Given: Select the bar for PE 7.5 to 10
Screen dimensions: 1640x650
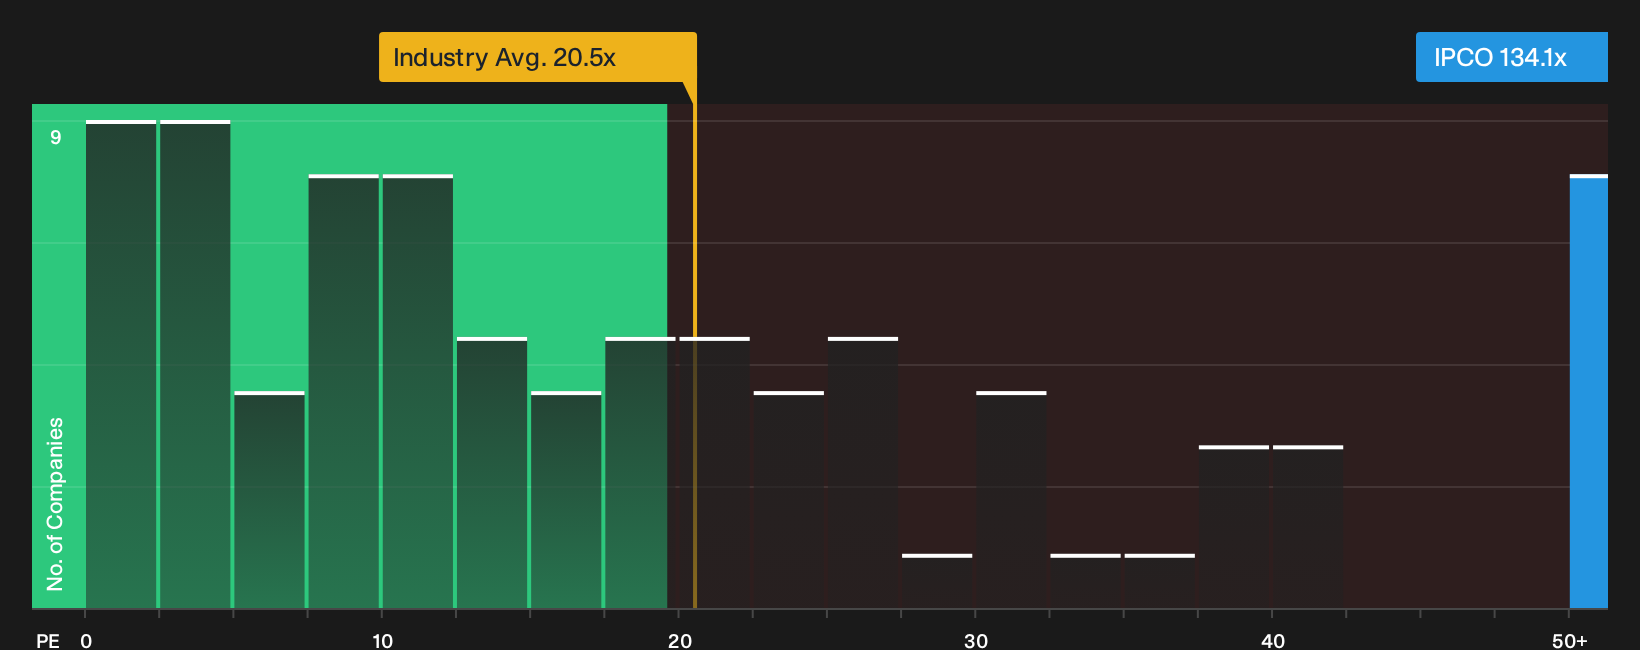Looking at the screenshot, I should coord(344,391).
